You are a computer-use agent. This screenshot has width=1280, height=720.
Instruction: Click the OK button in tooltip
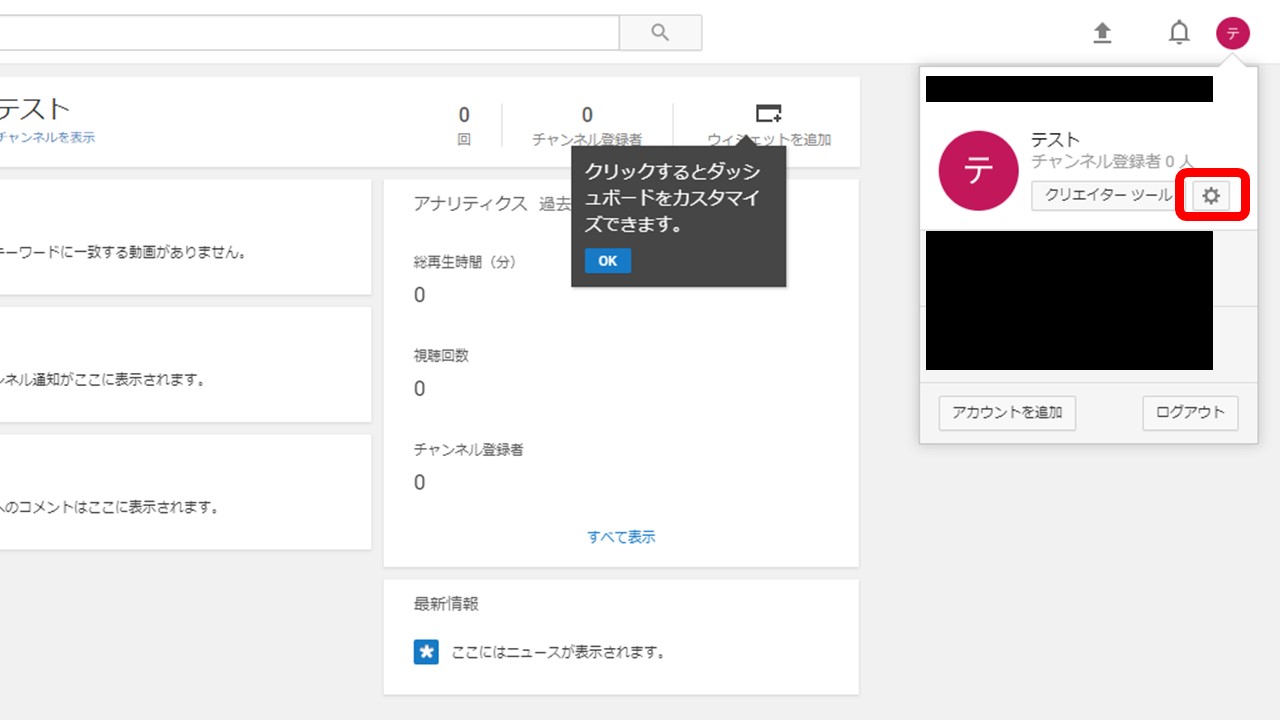608,260
